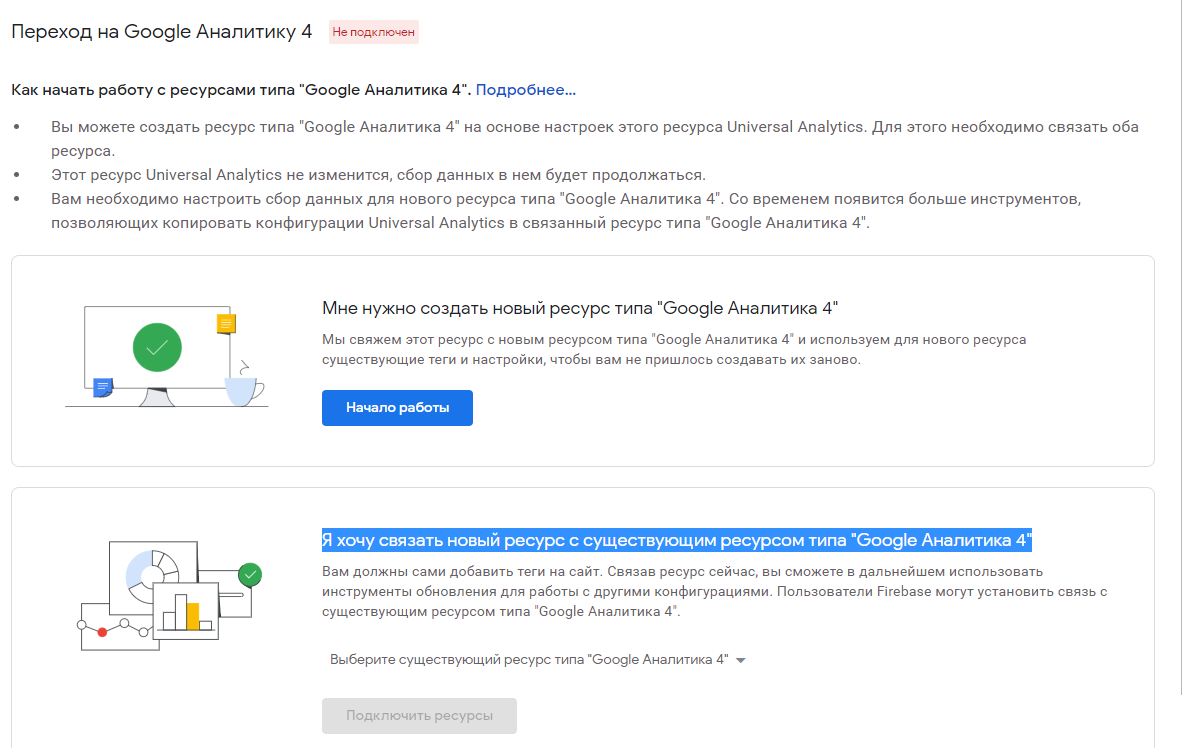The width and height of the screenshot is (1182, 748).
Task: Click the donut chart in the second illustration
Action: (x=152, y=572)
